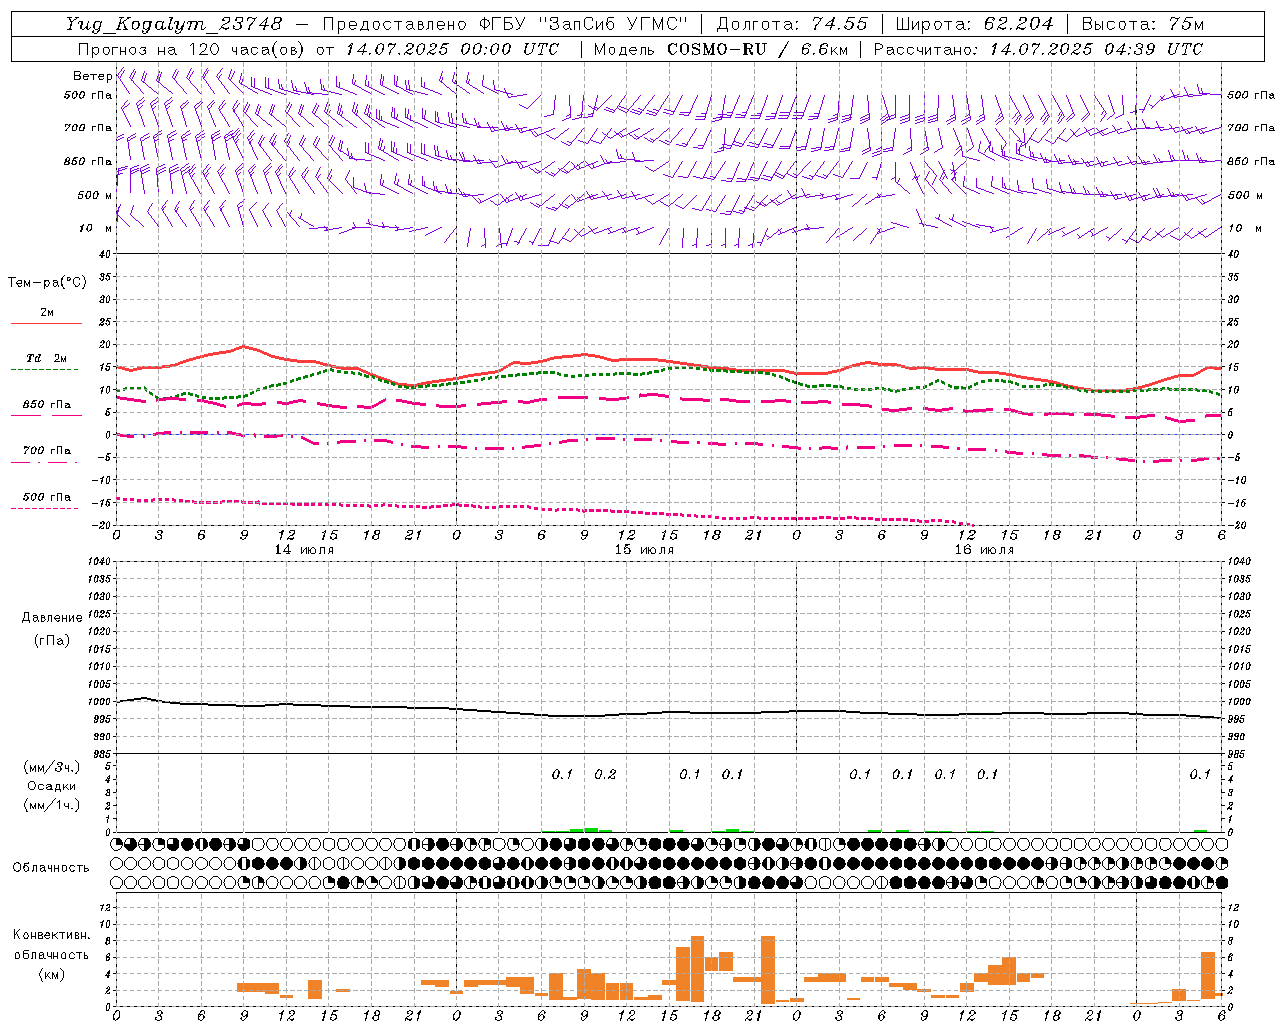The image size is (1280, 1024).
Task: Click the '(мм/3ч.)' precipitation unit label
Action: pyautogui.click(x=52, y=767)
